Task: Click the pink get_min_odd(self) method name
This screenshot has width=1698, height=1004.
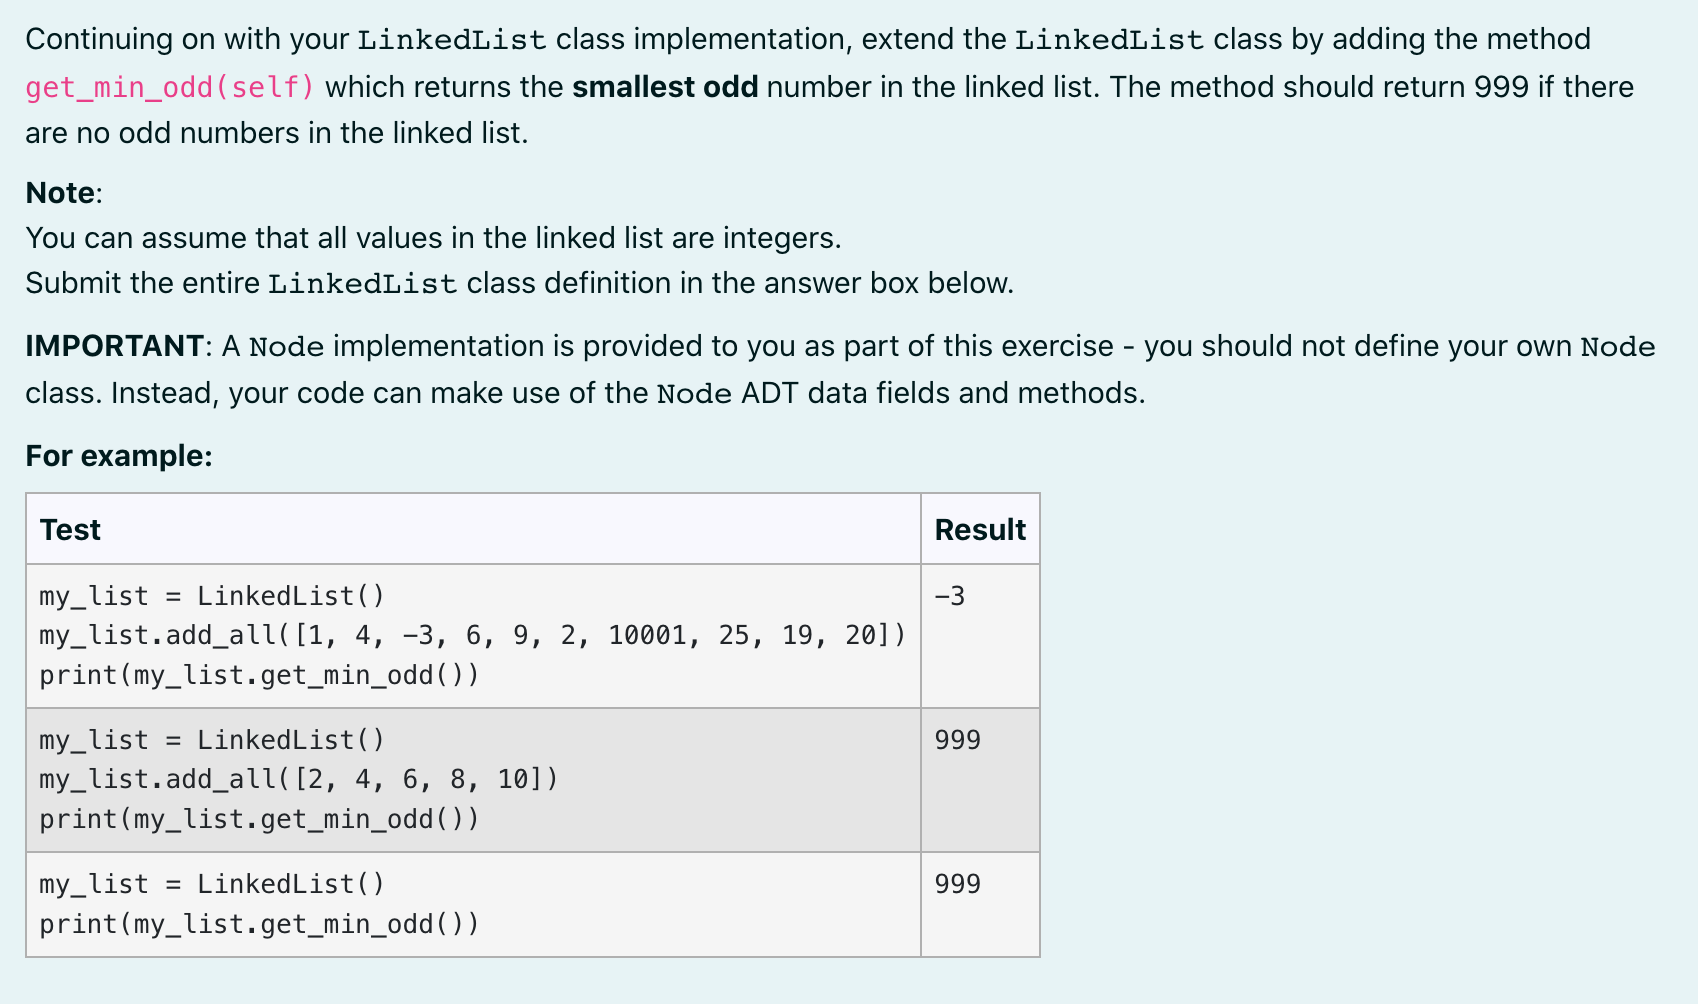Action: tap(170, 88)
